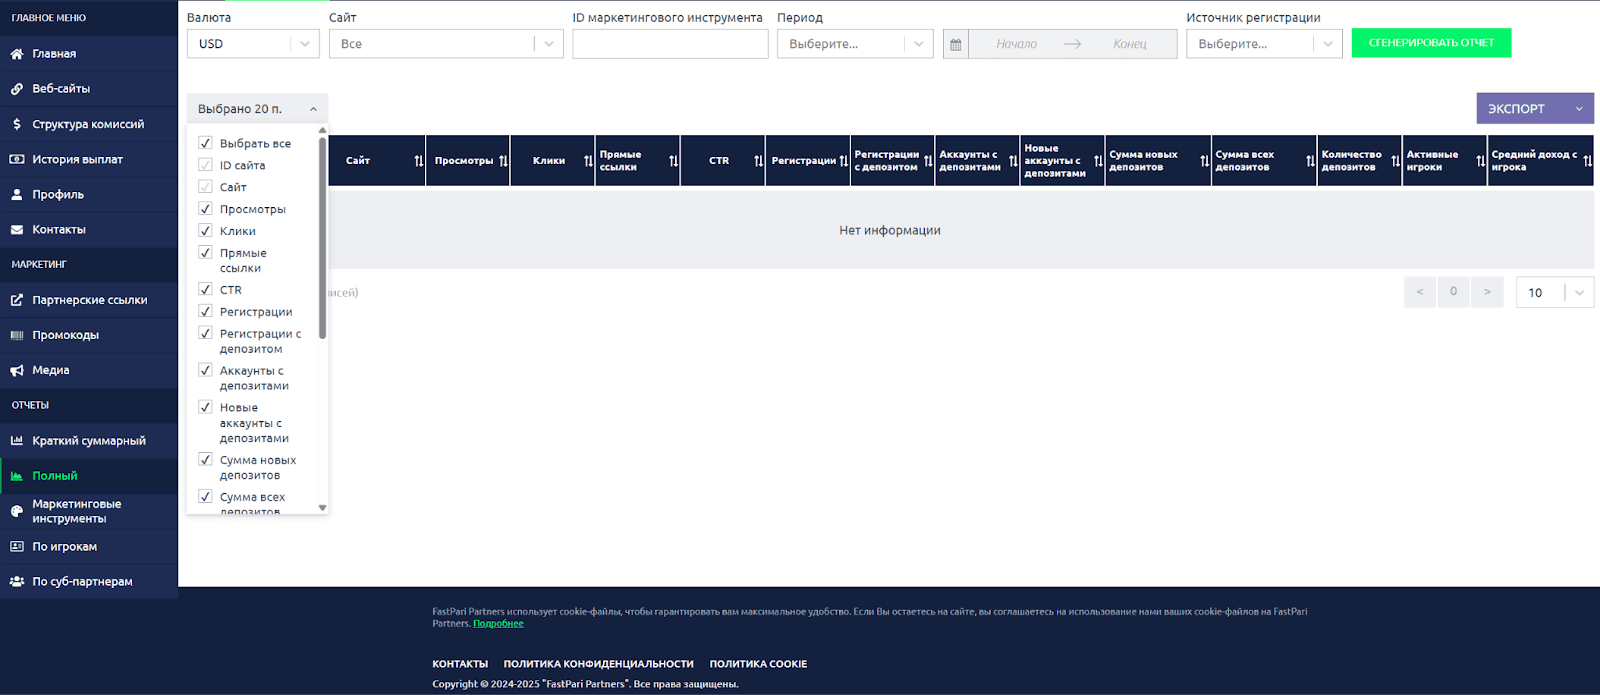This screenshot has width=1600, height=695.
Task: Toggle the Выбрать все checkbox
Action: coord(205,143)
